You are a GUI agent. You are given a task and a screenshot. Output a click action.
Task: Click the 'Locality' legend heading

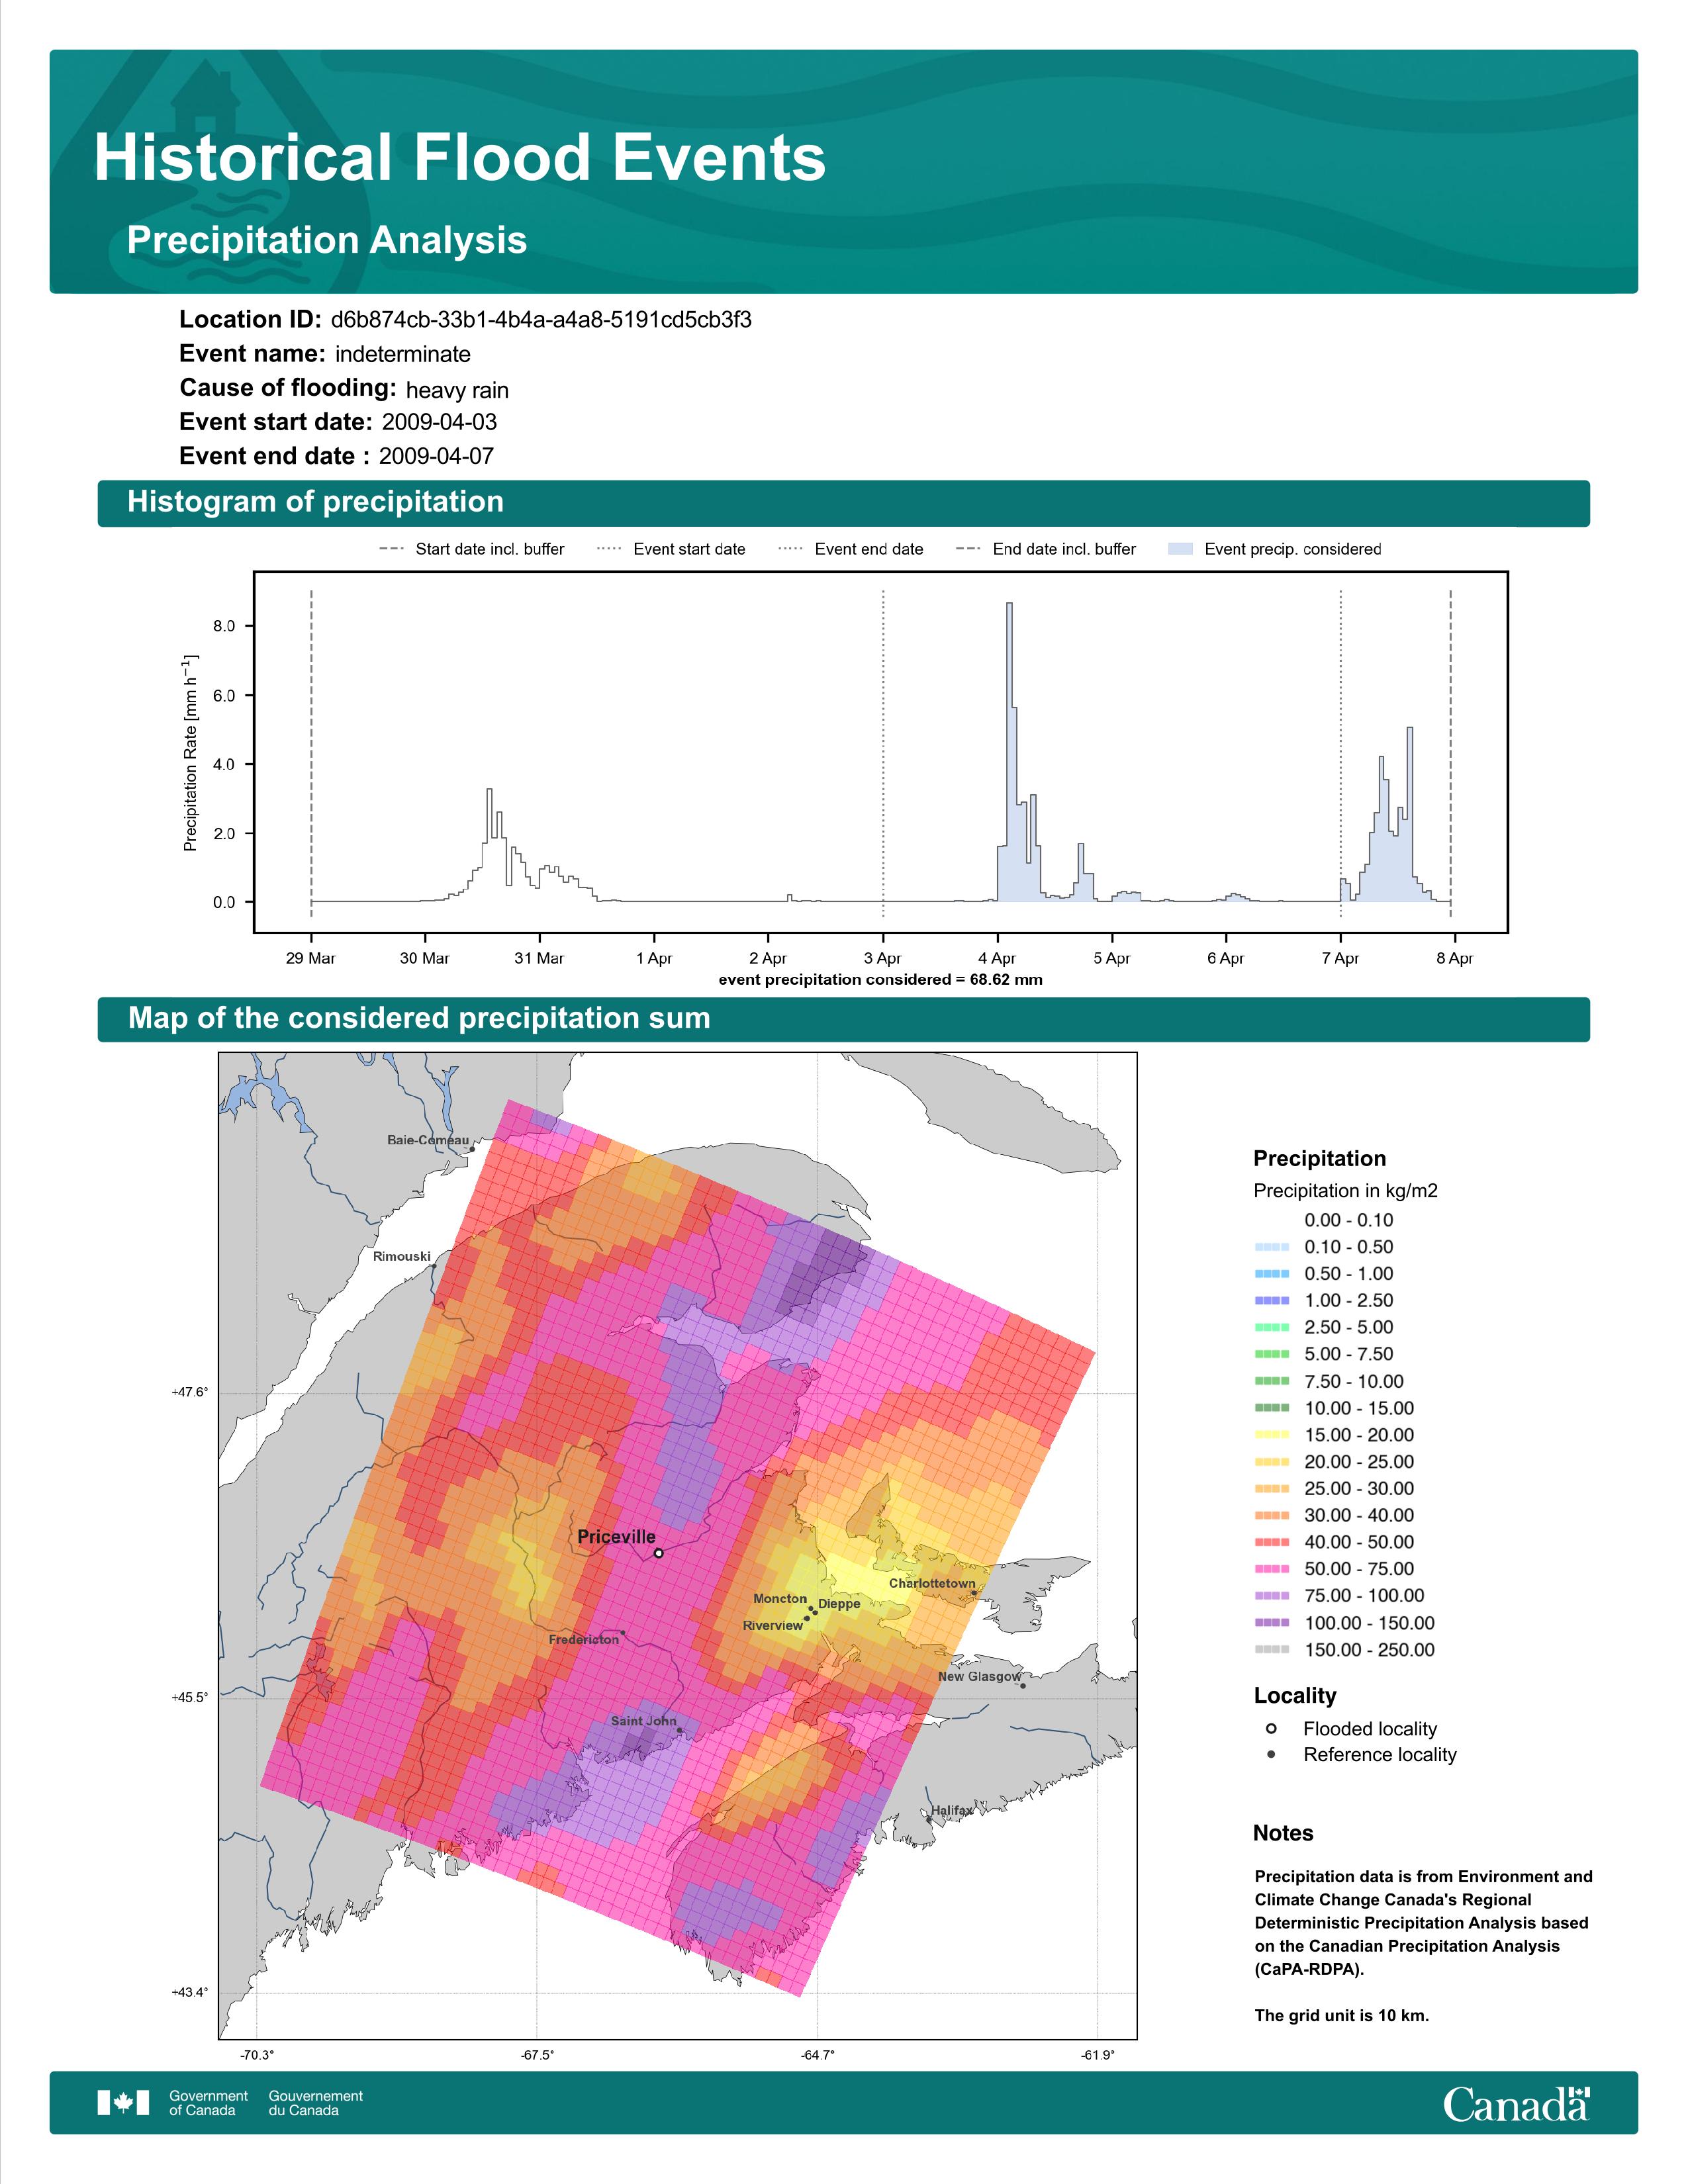1295,1696
